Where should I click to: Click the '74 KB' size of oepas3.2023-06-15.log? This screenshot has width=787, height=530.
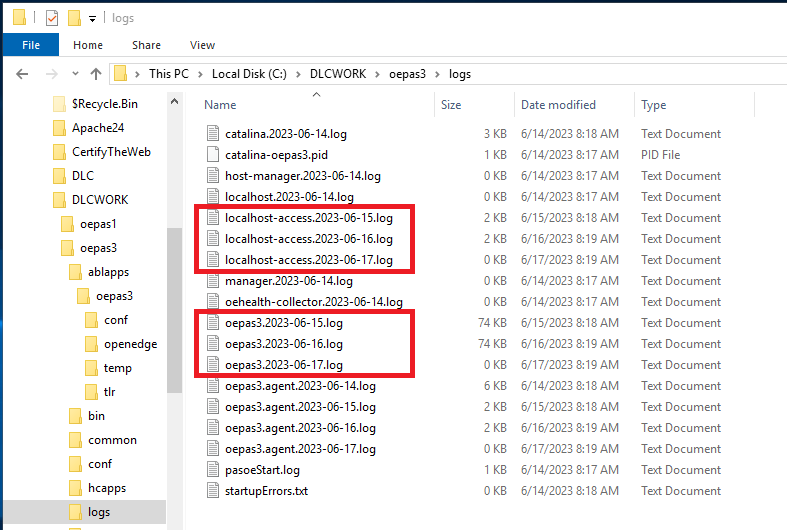point(492,323)
